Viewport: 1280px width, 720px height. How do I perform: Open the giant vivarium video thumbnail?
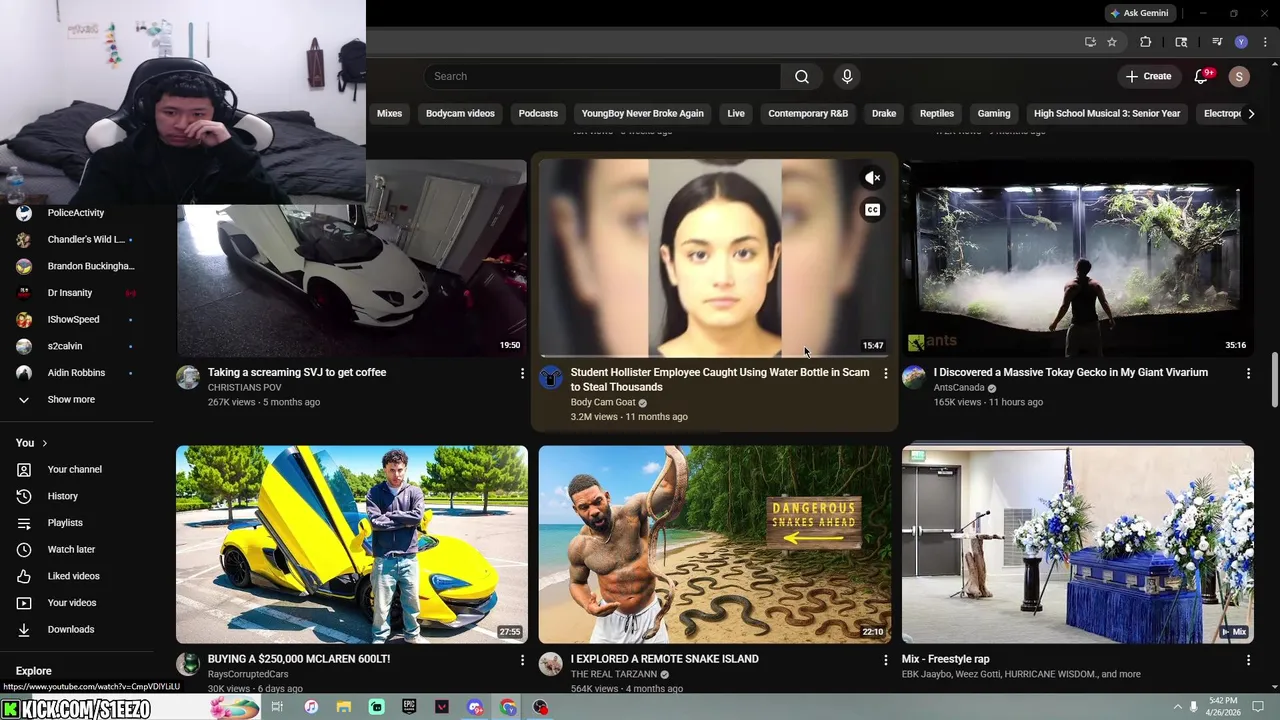(1077, 258)
